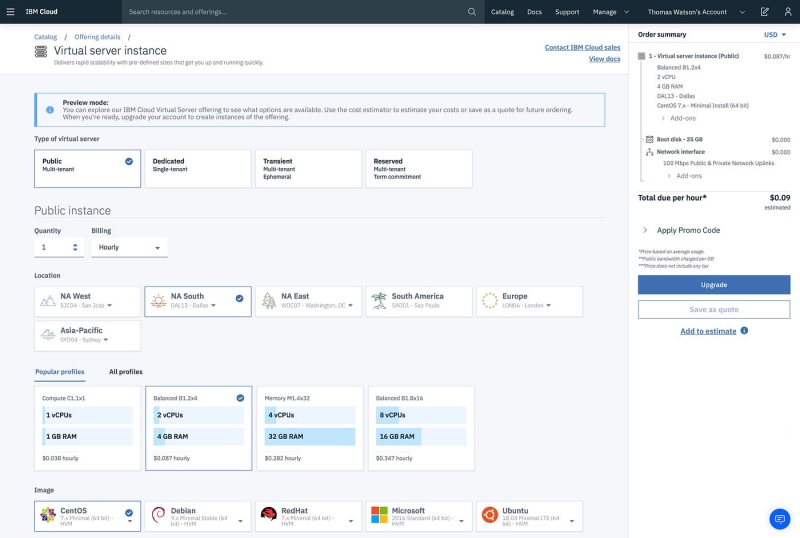Screen dimensions: 800x538
Task: Click the Microsoft Windows logo
Action: coord(379,515)
